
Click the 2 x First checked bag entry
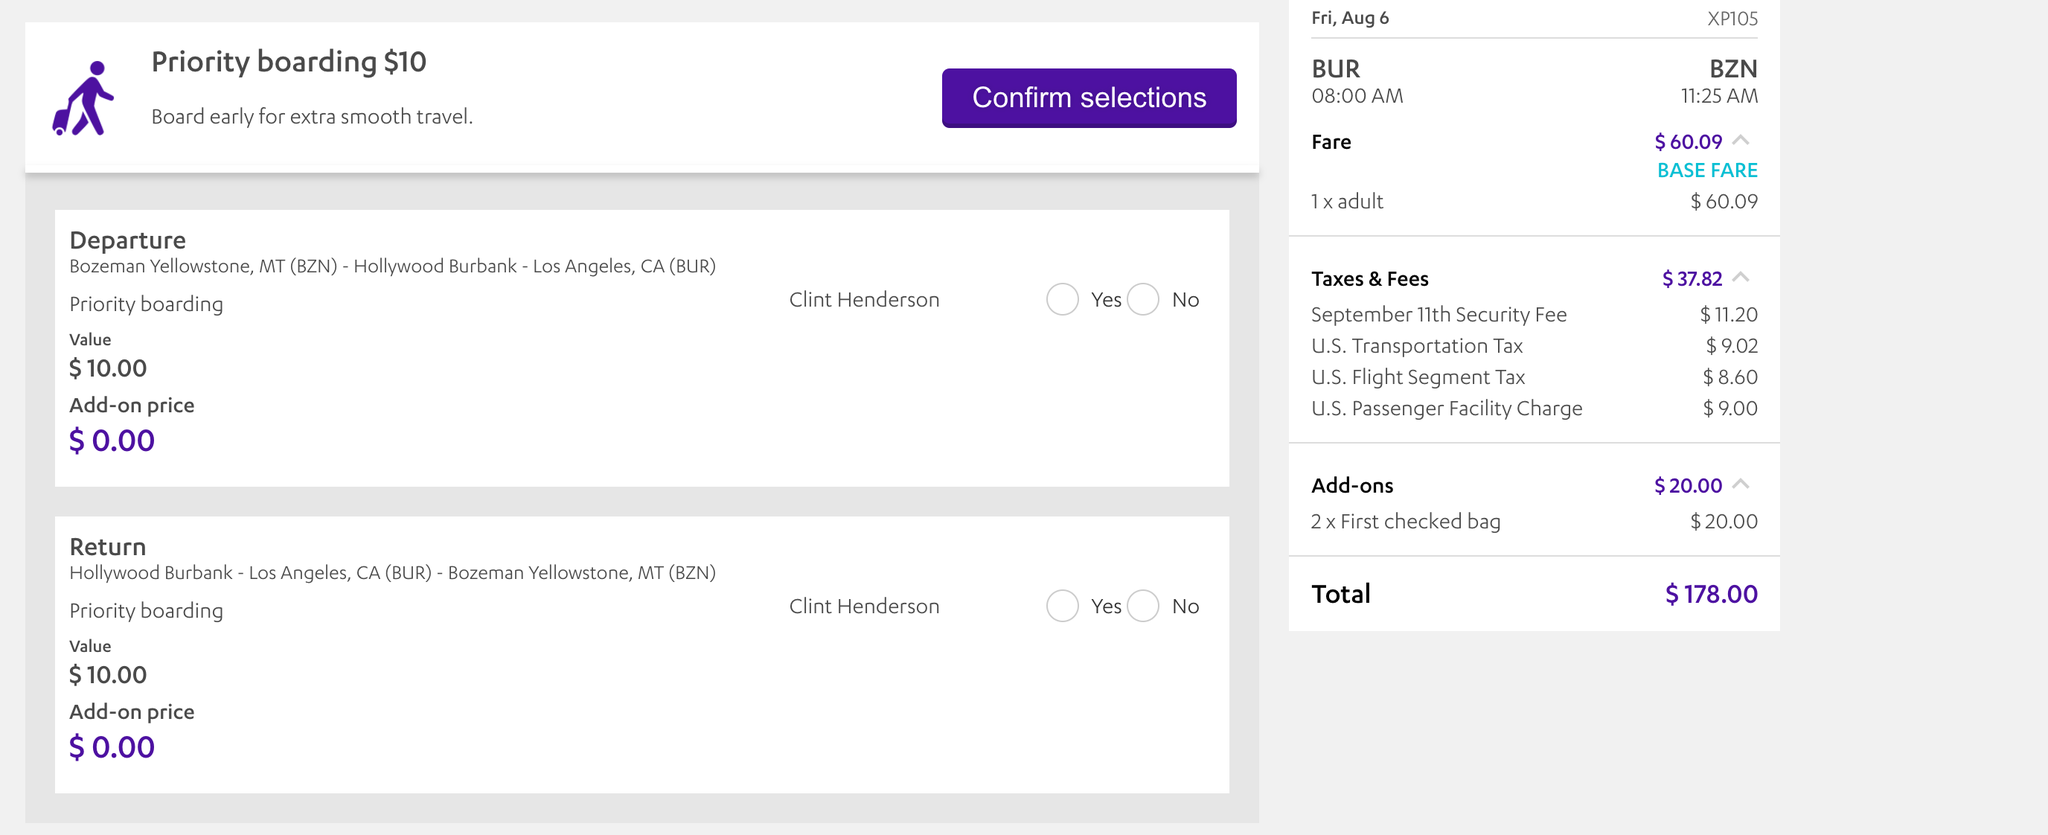coord(1406,520)
